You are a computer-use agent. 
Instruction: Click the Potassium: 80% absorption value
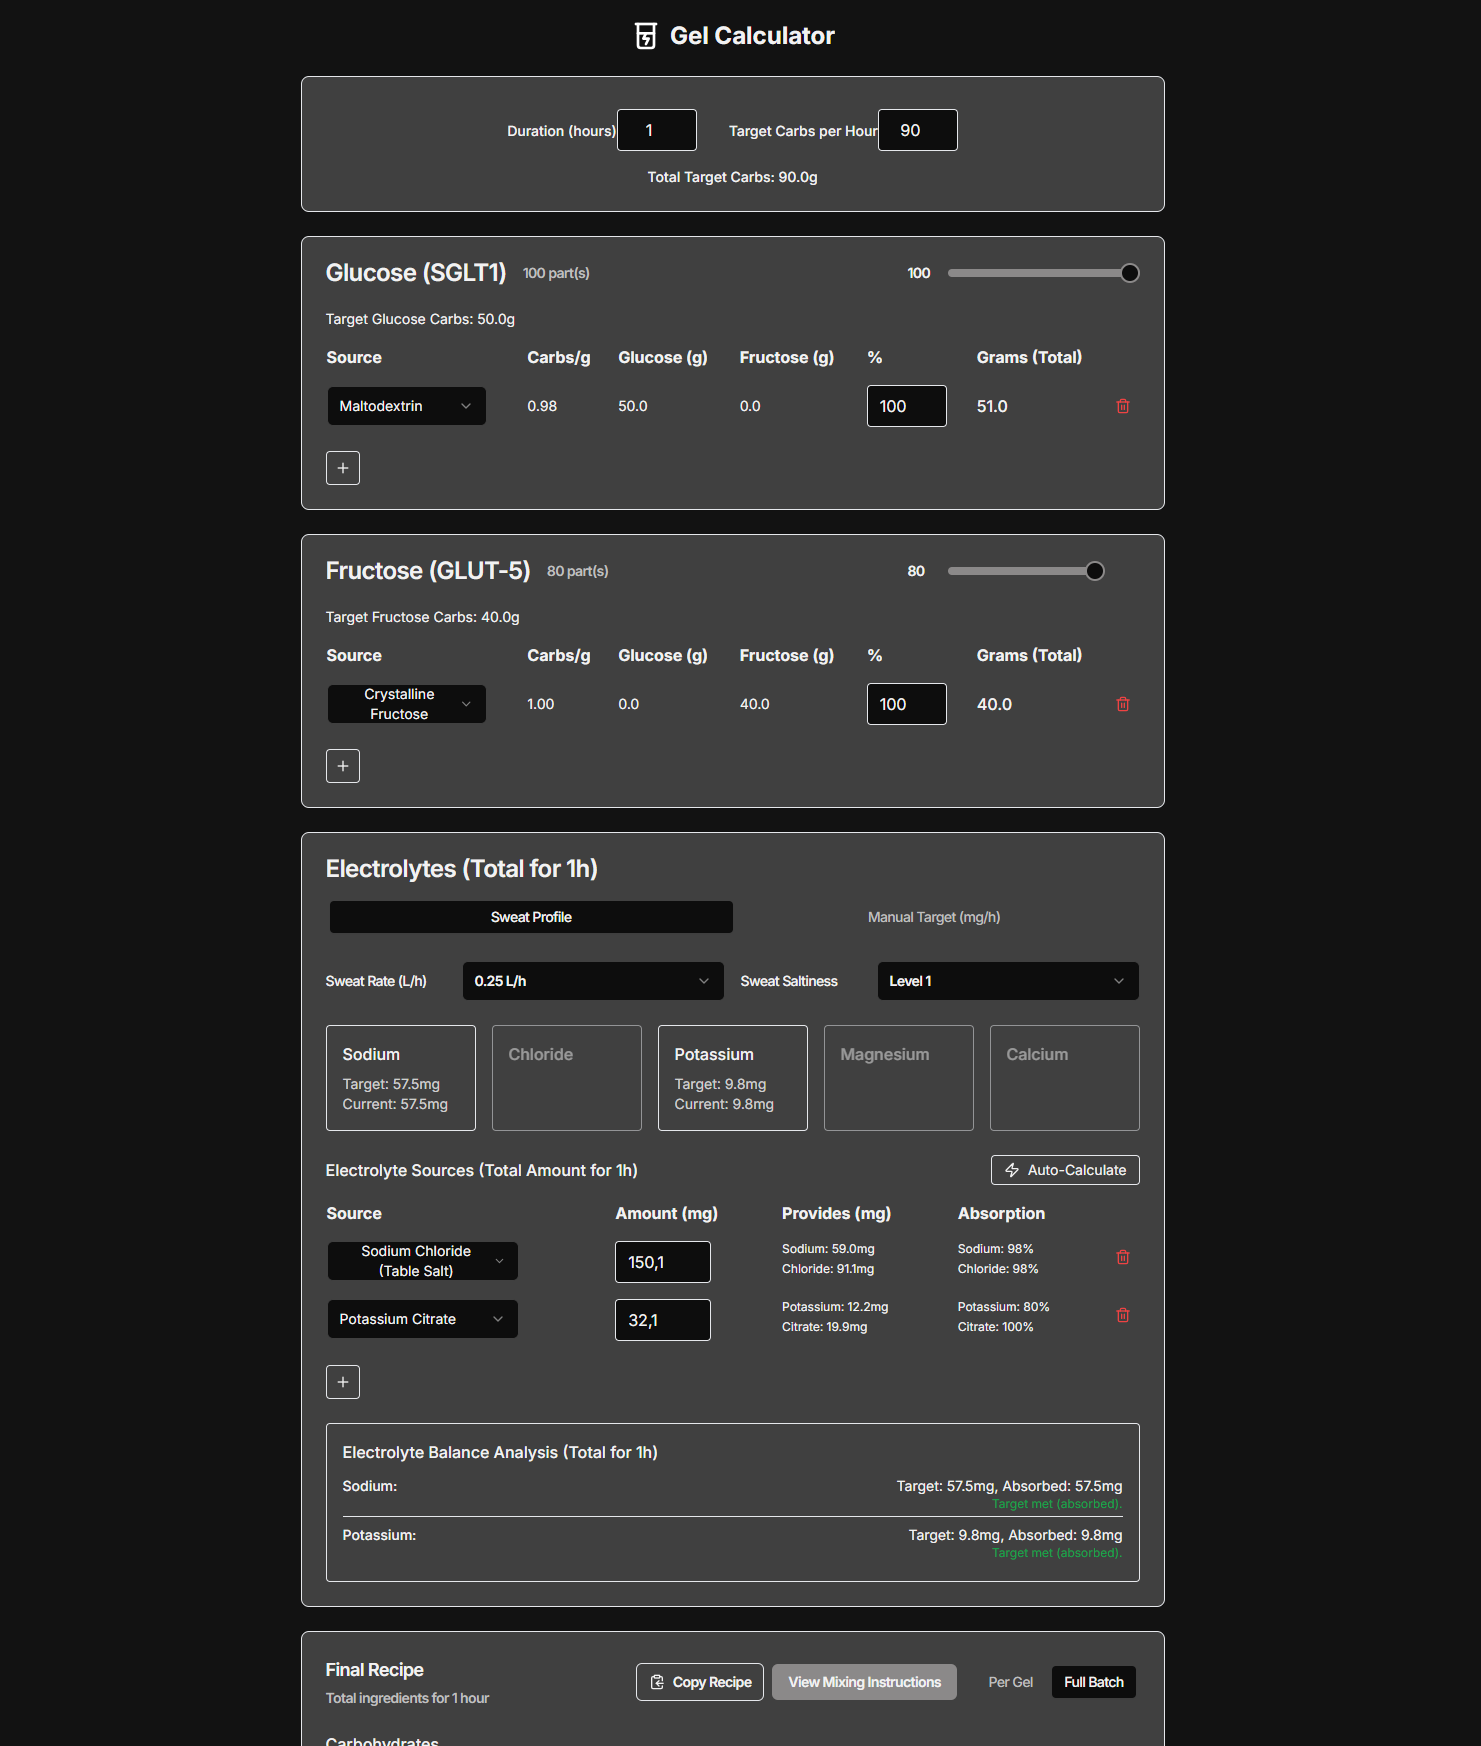click(1004, 1307)
